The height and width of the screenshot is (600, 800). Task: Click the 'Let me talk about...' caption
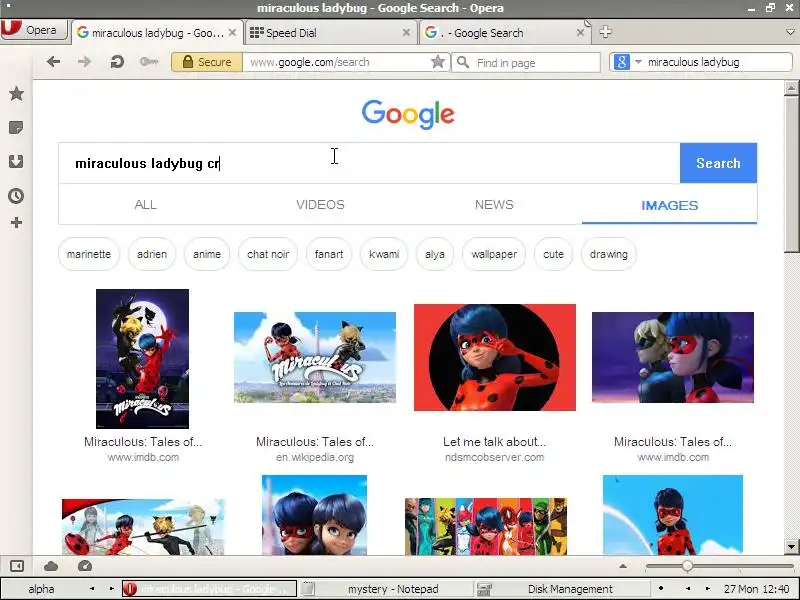[494, 442]
